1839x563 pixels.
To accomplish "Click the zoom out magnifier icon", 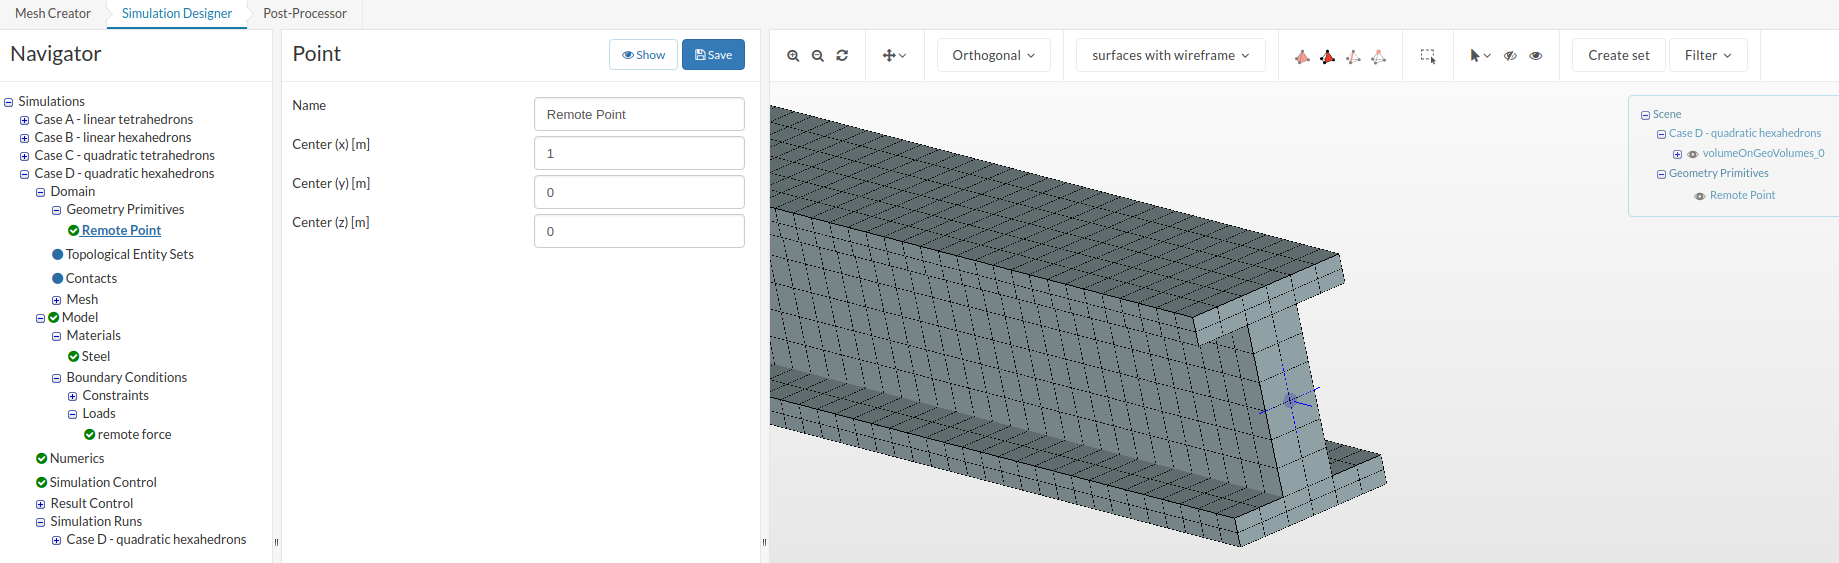I will point(818,56).
